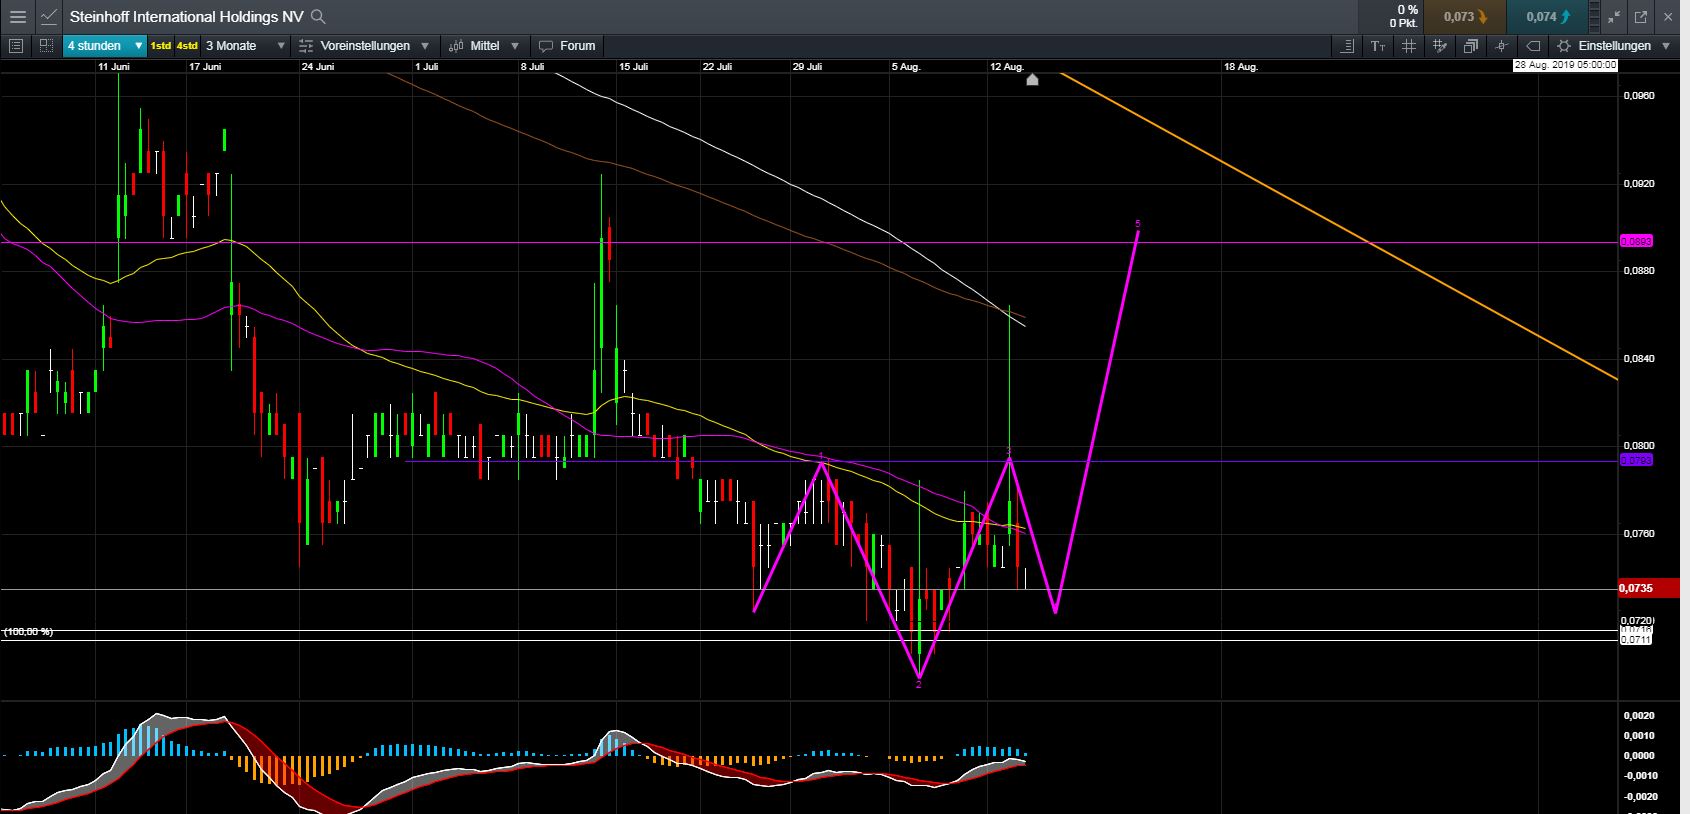Click the 5 Aug. date on time axis
The width and height of the screenshot is (1690, 814).
[906, 67]
